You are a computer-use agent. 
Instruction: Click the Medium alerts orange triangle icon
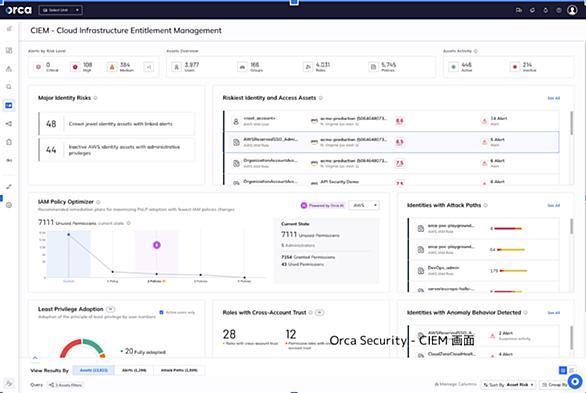pyautogui.click(x=112, y=67)
